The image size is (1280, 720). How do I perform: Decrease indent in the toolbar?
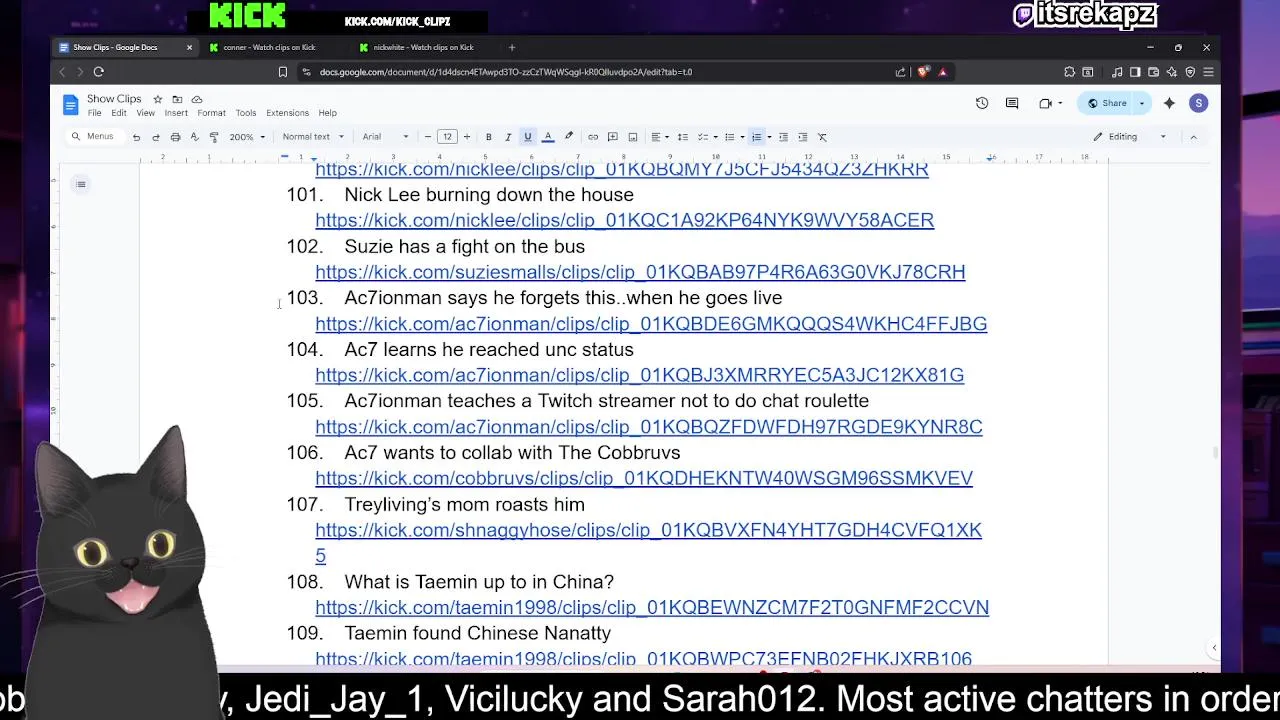(783, 137)
